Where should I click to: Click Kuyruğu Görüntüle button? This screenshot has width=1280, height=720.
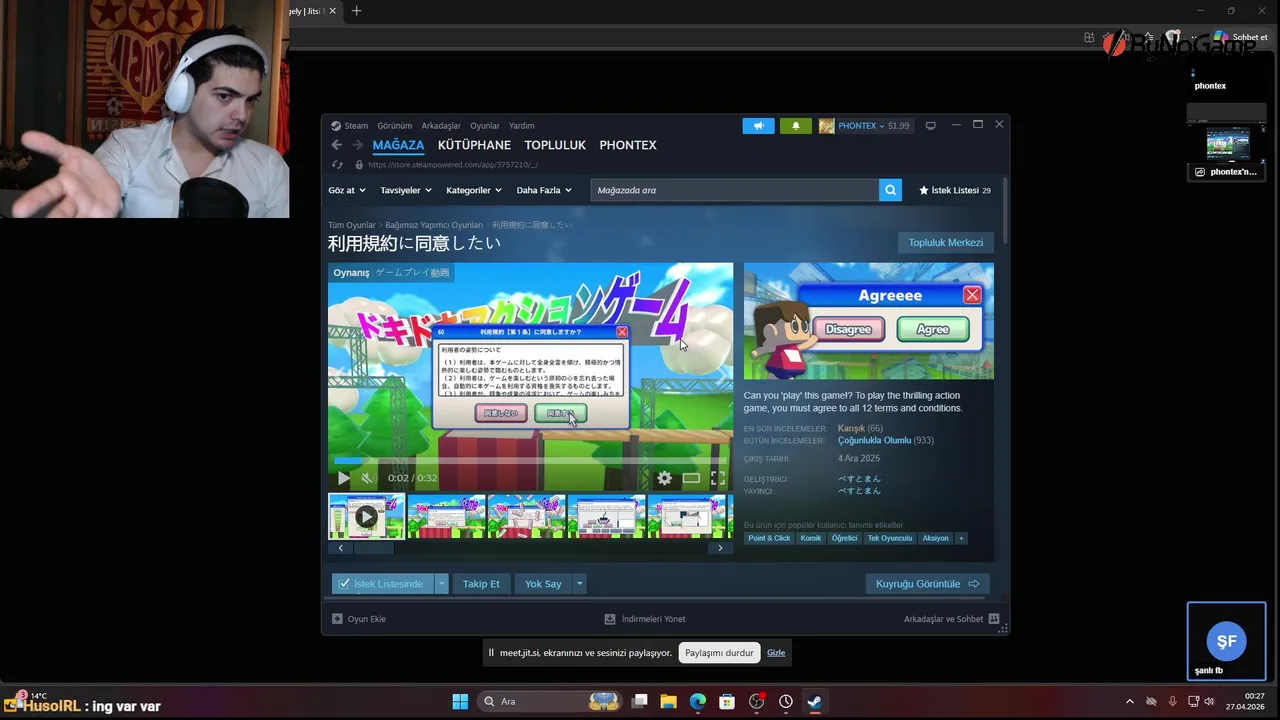point(927,584)
